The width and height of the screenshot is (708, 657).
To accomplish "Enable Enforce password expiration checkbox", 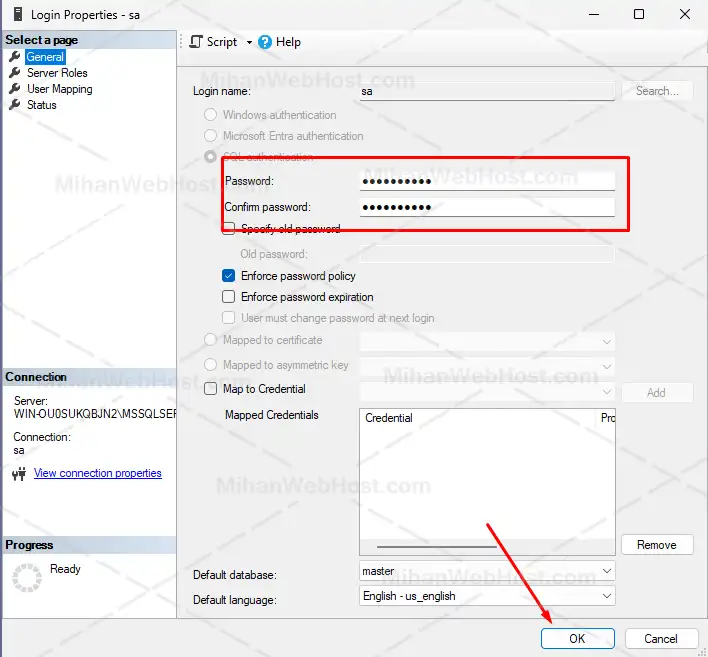I will tap(229, 297).
